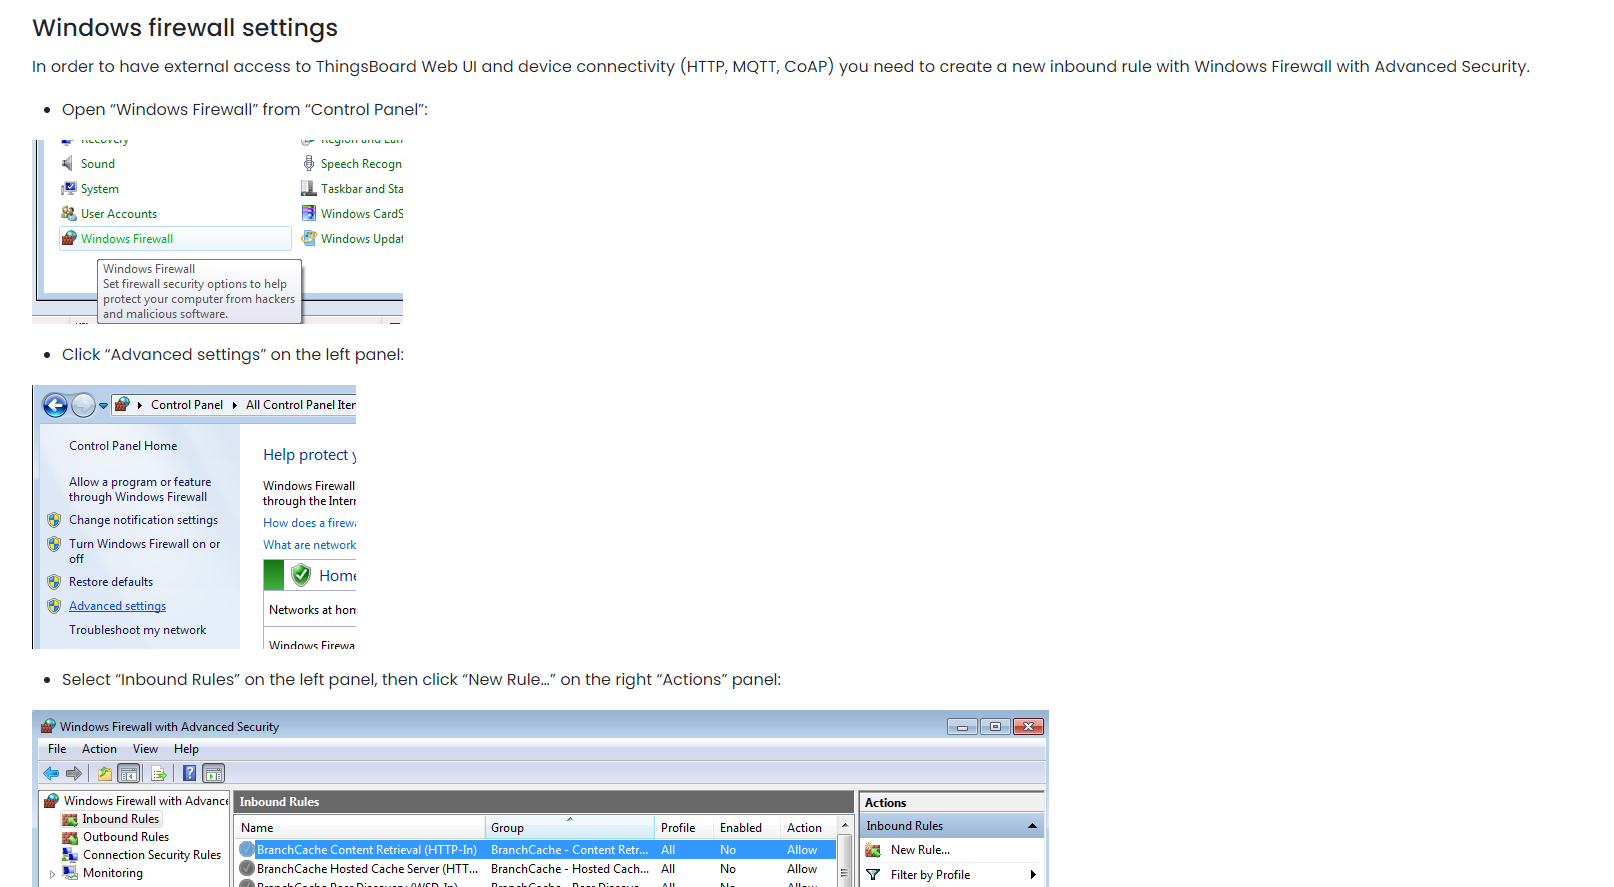
Task: Click Allow a program or feature through Windows Firewall
Action: [x=140, y=489]
